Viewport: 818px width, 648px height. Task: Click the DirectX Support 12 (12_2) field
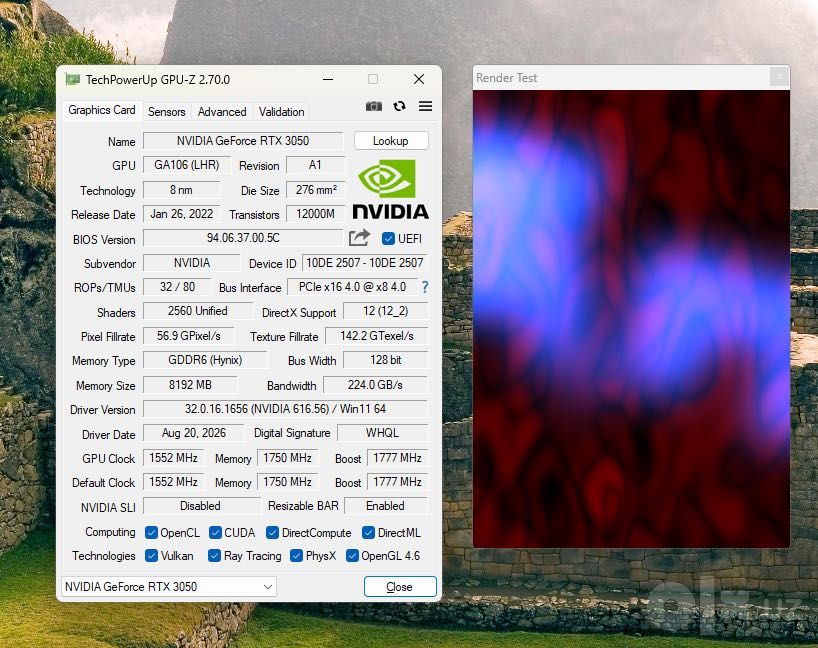click(x=386, y=311)
